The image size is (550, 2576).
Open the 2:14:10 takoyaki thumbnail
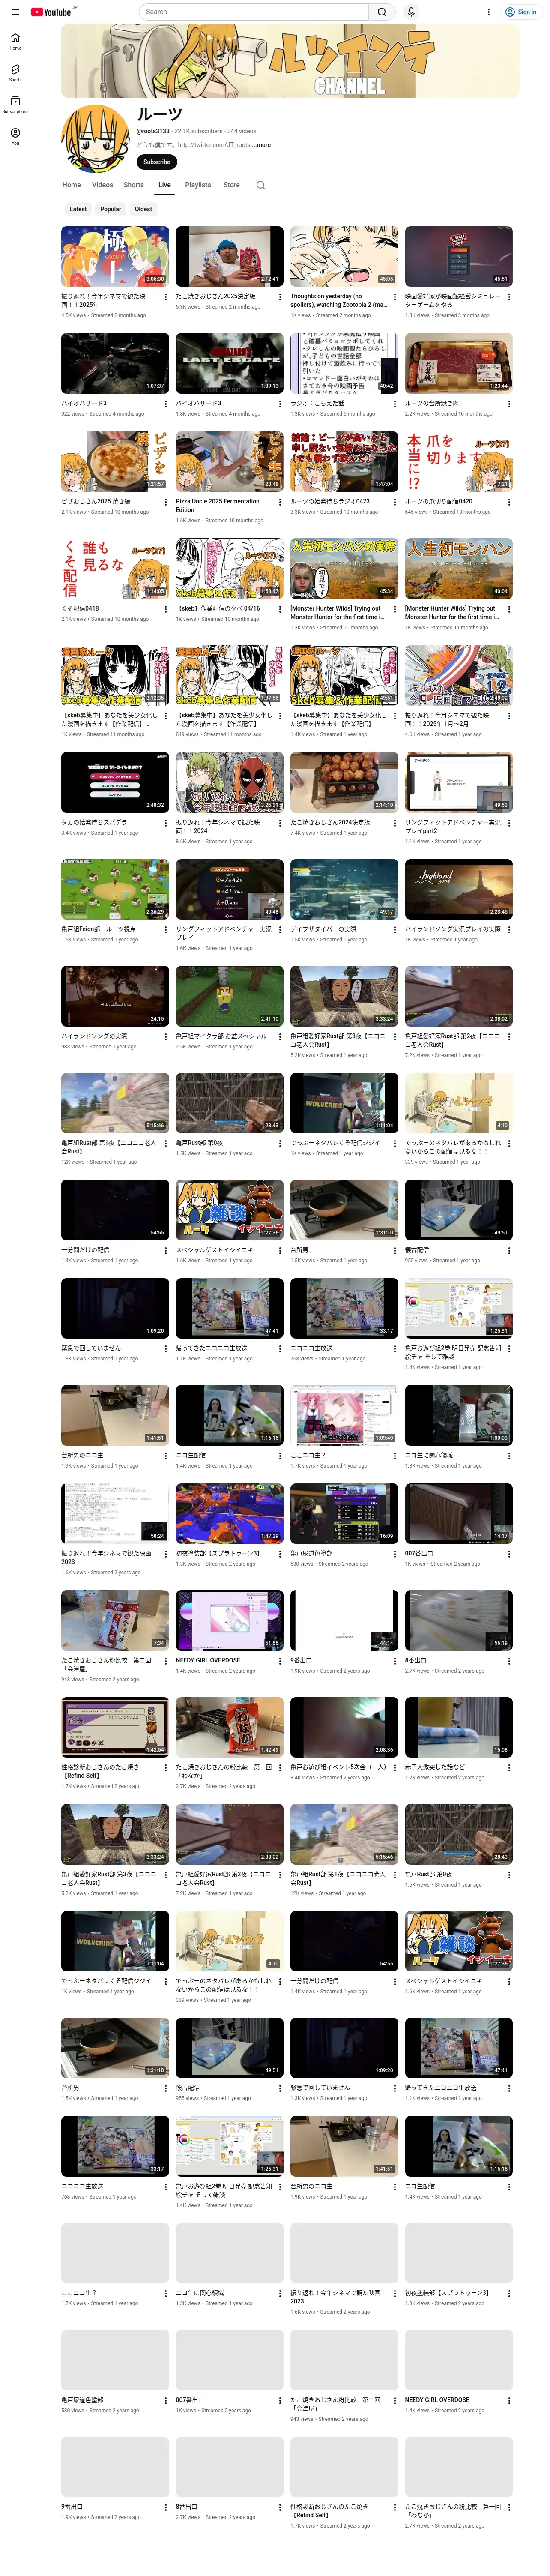344,782
